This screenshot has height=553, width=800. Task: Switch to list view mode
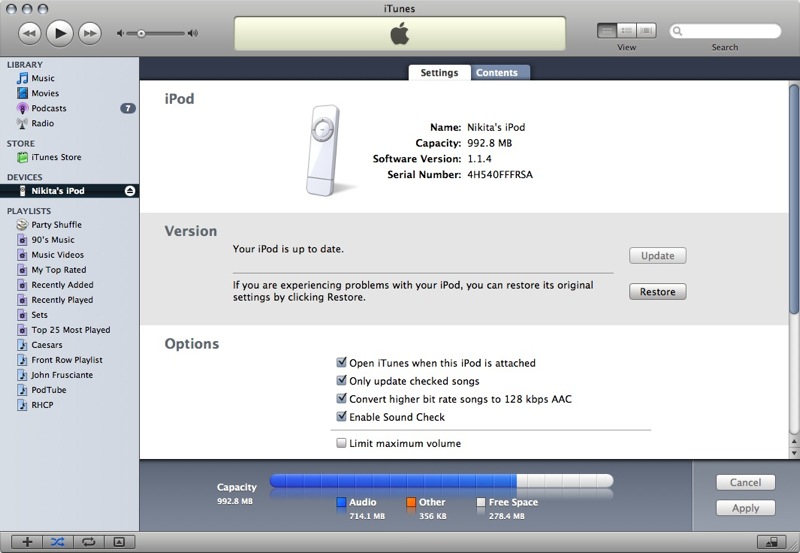pos(607,31)
